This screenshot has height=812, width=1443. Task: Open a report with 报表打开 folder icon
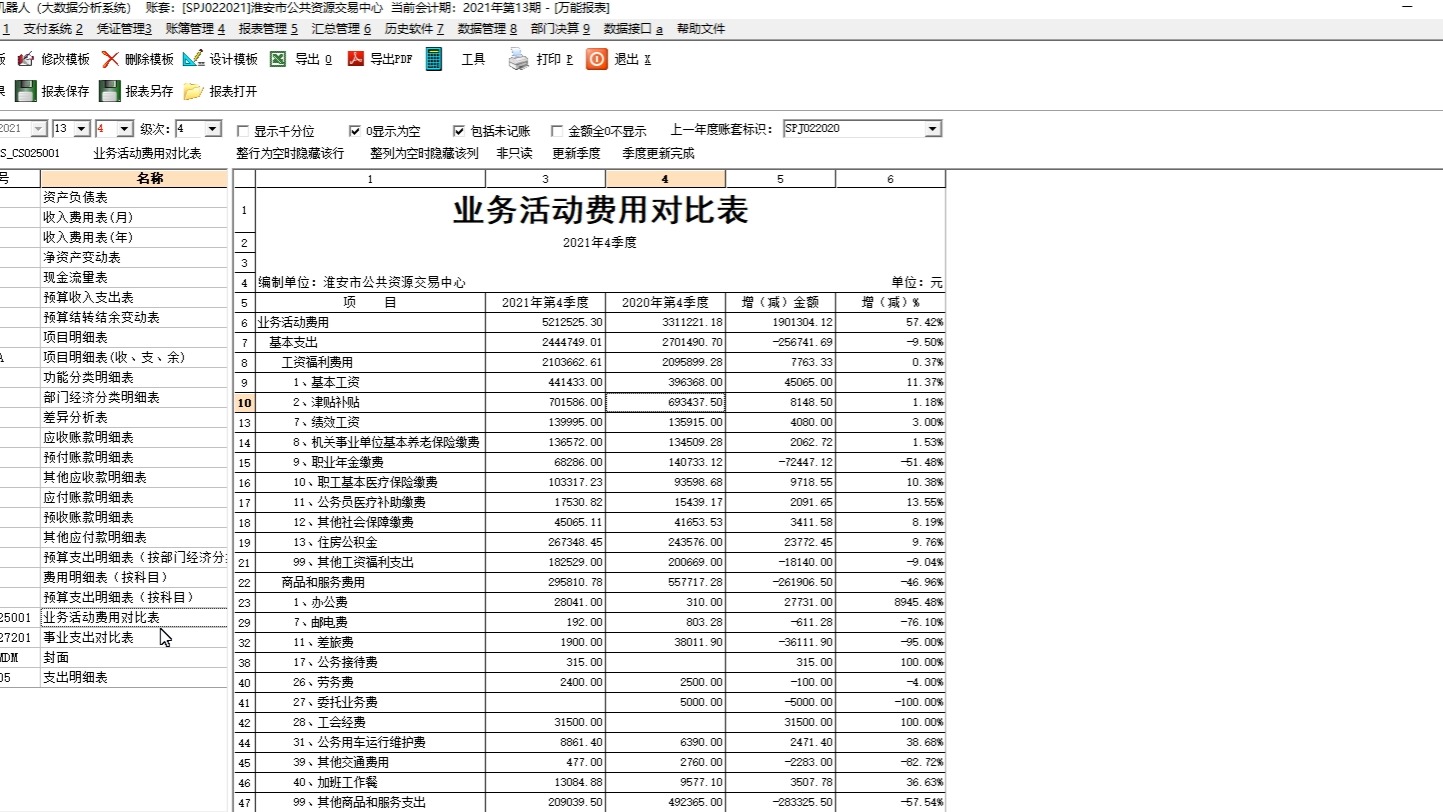point(194,91)
